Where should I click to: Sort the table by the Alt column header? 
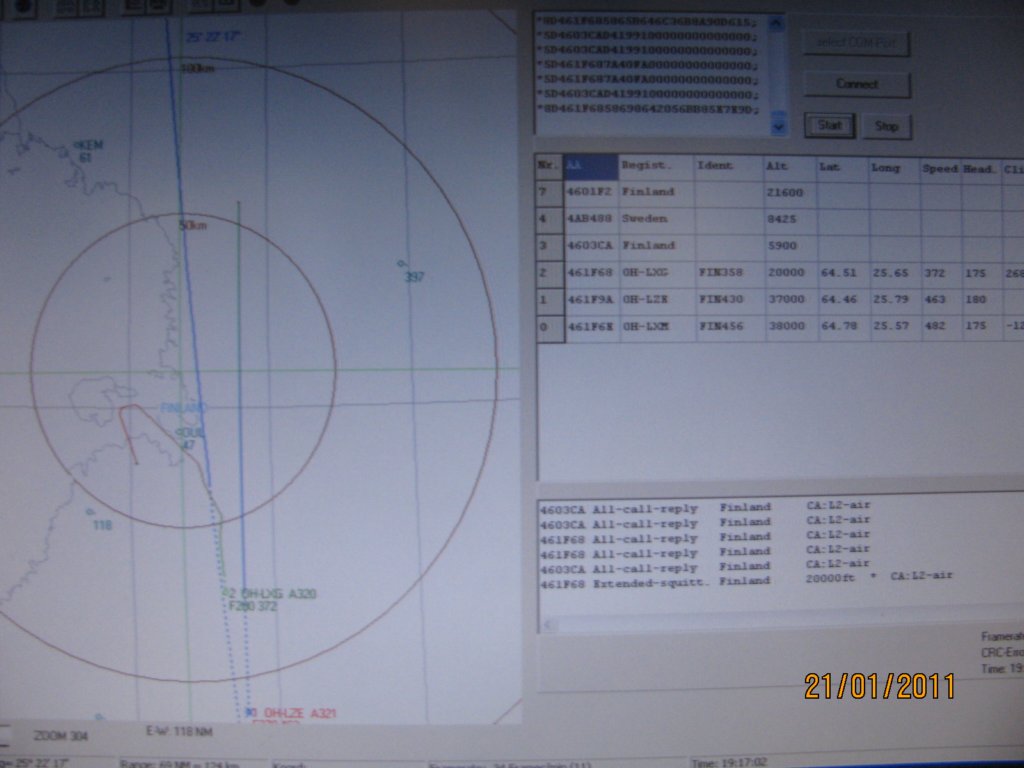click(777, 168)
